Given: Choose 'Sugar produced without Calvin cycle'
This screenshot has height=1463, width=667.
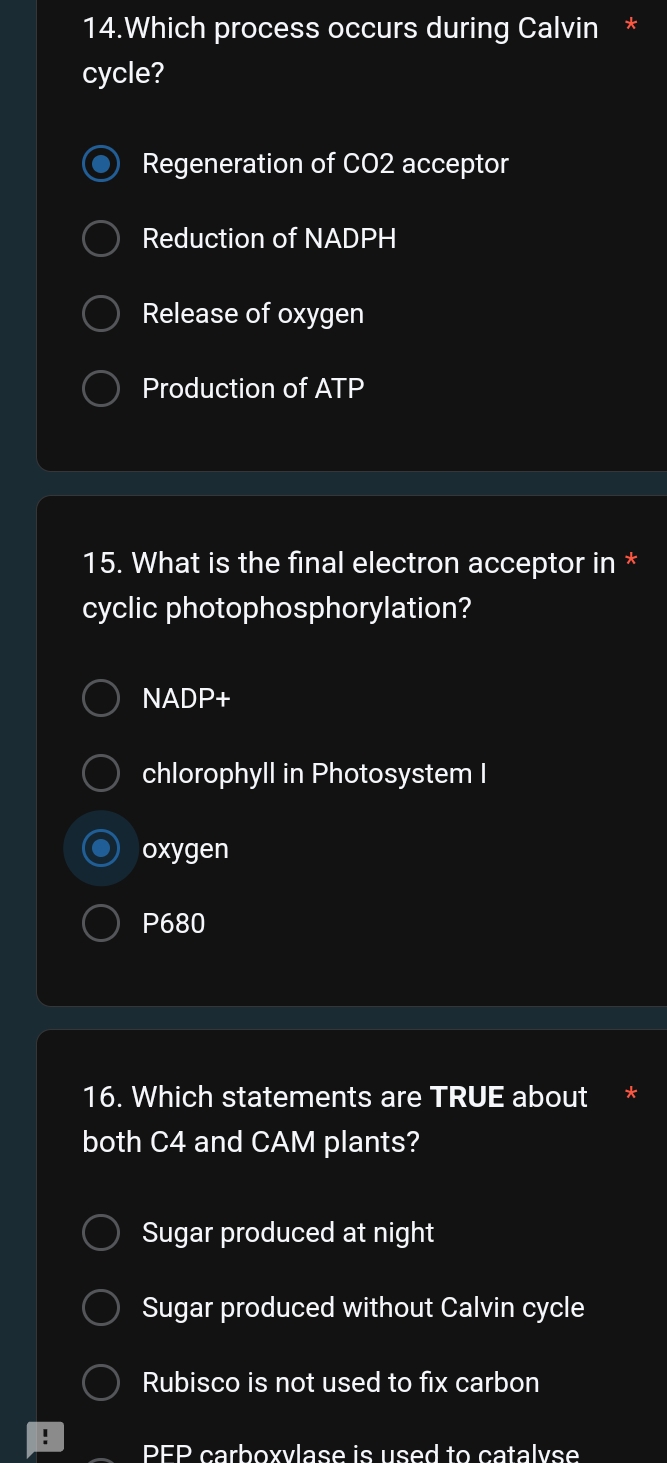Looking at the screenshot, I should click(101, 1307).
